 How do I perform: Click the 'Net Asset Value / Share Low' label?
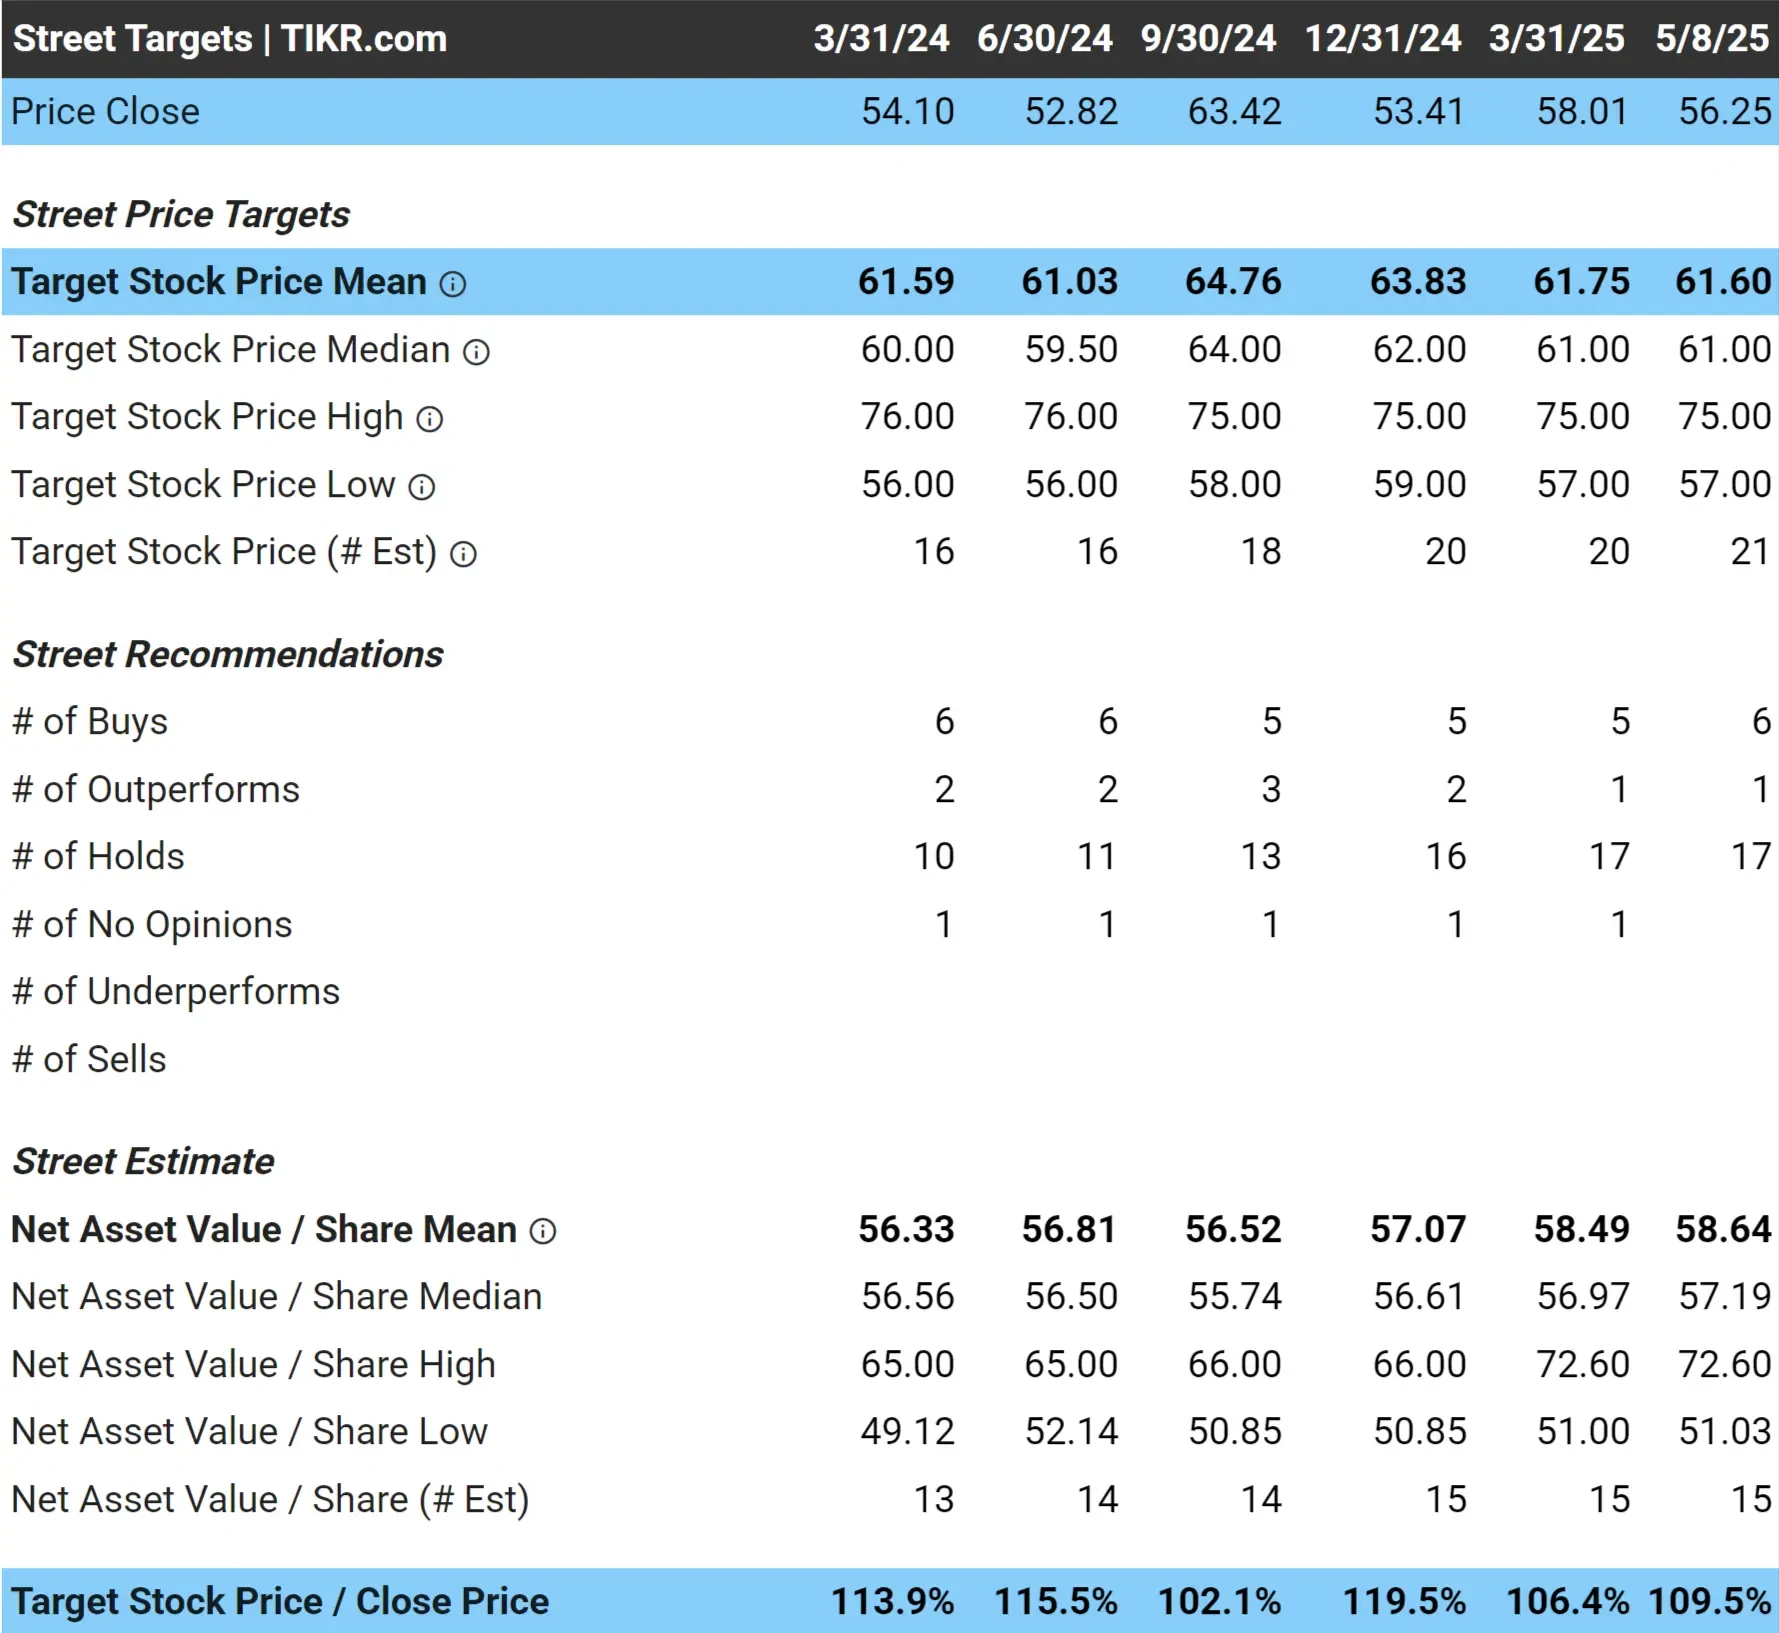250,1432
